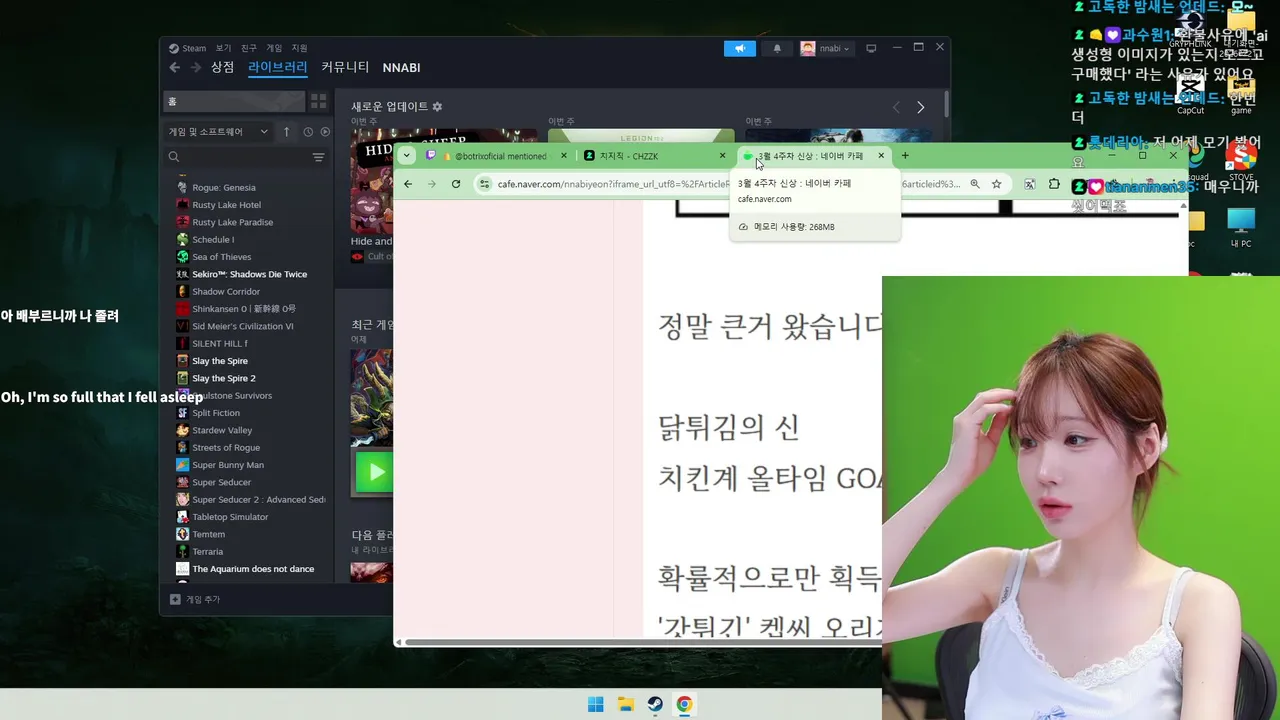Switch to botrixoficial mentioned browser tab
This screenshot has width=1280, height=720.
[x=497, y=155]
